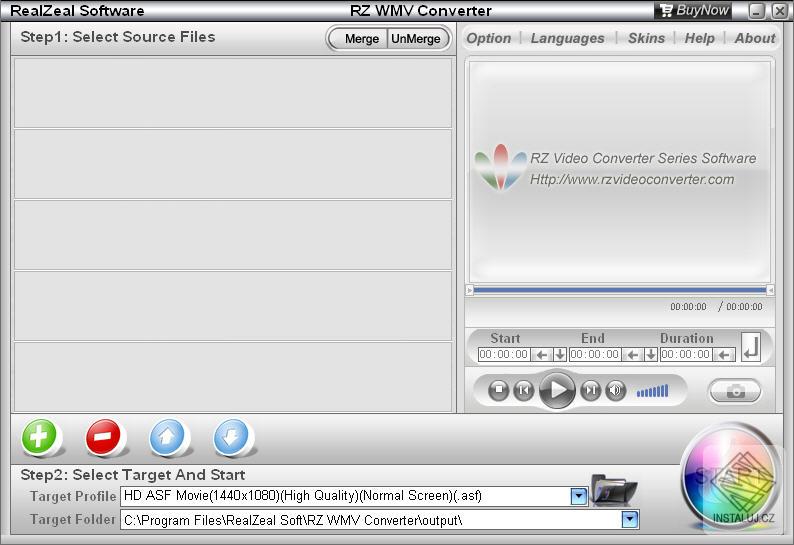Click the video seek progress bar
The image size is (794, 545).
pyautogui.click(x=620, y=290)
